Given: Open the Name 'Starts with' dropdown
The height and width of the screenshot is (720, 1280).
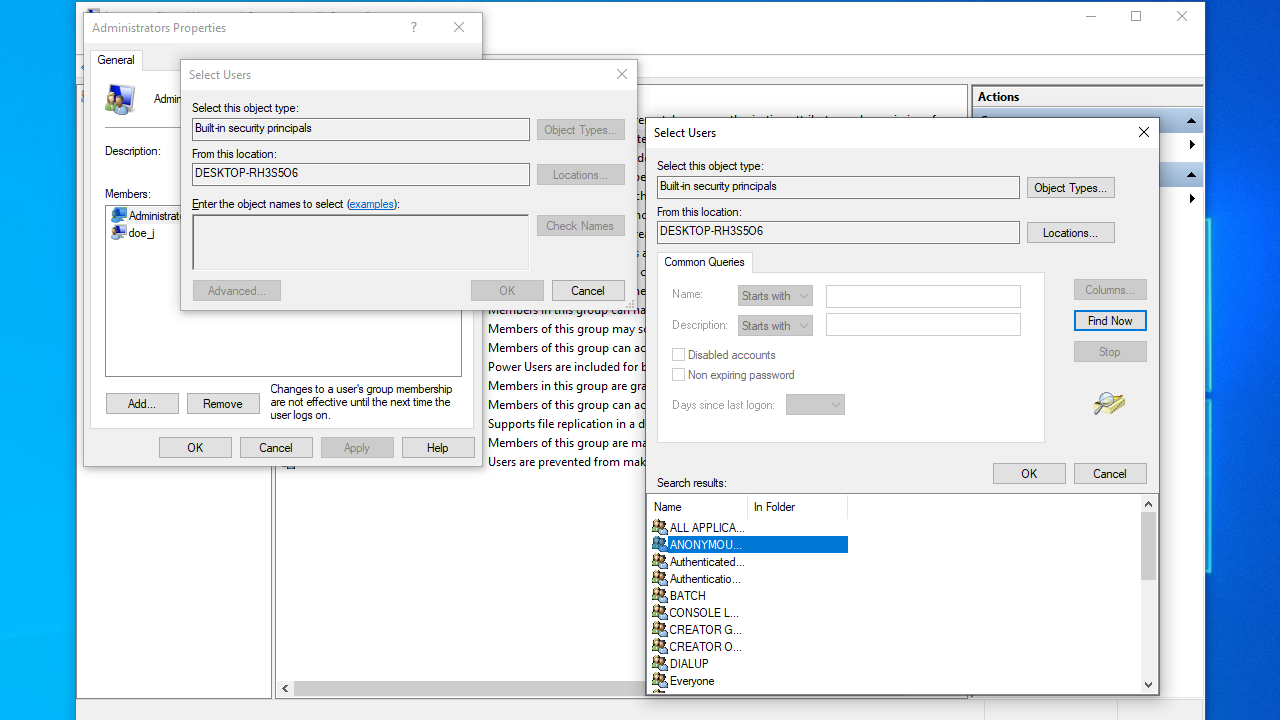Looking at the screenshot, I should tap(775, 296).
